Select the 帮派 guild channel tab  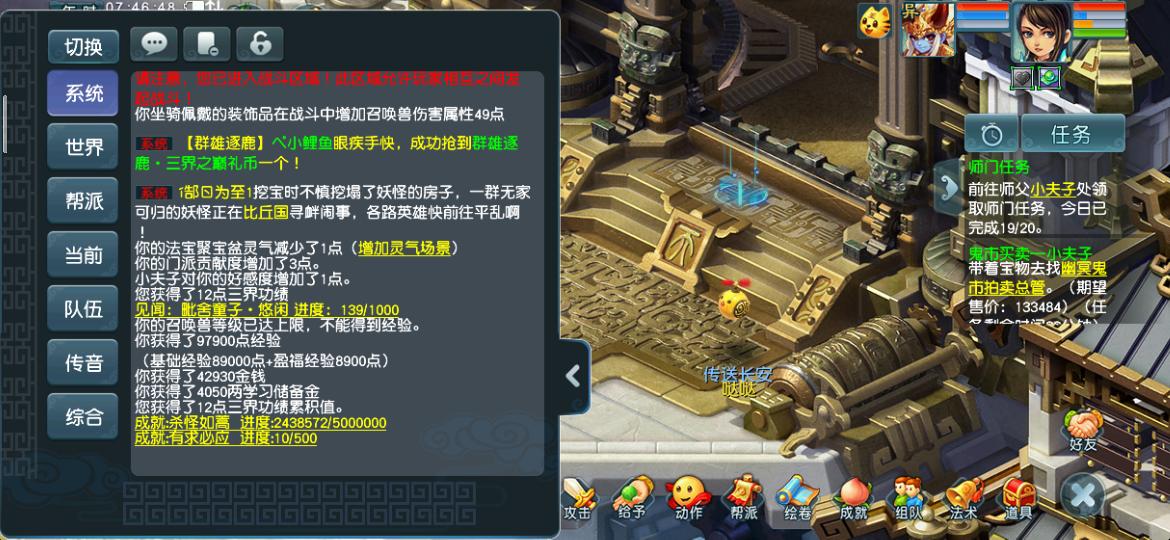[x=84, y=201]
